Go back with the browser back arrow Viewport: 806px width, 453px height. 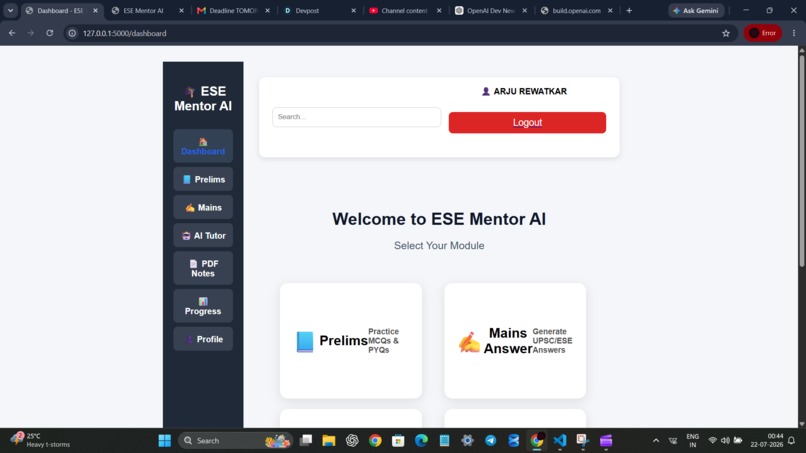click(x=12, y=33)
